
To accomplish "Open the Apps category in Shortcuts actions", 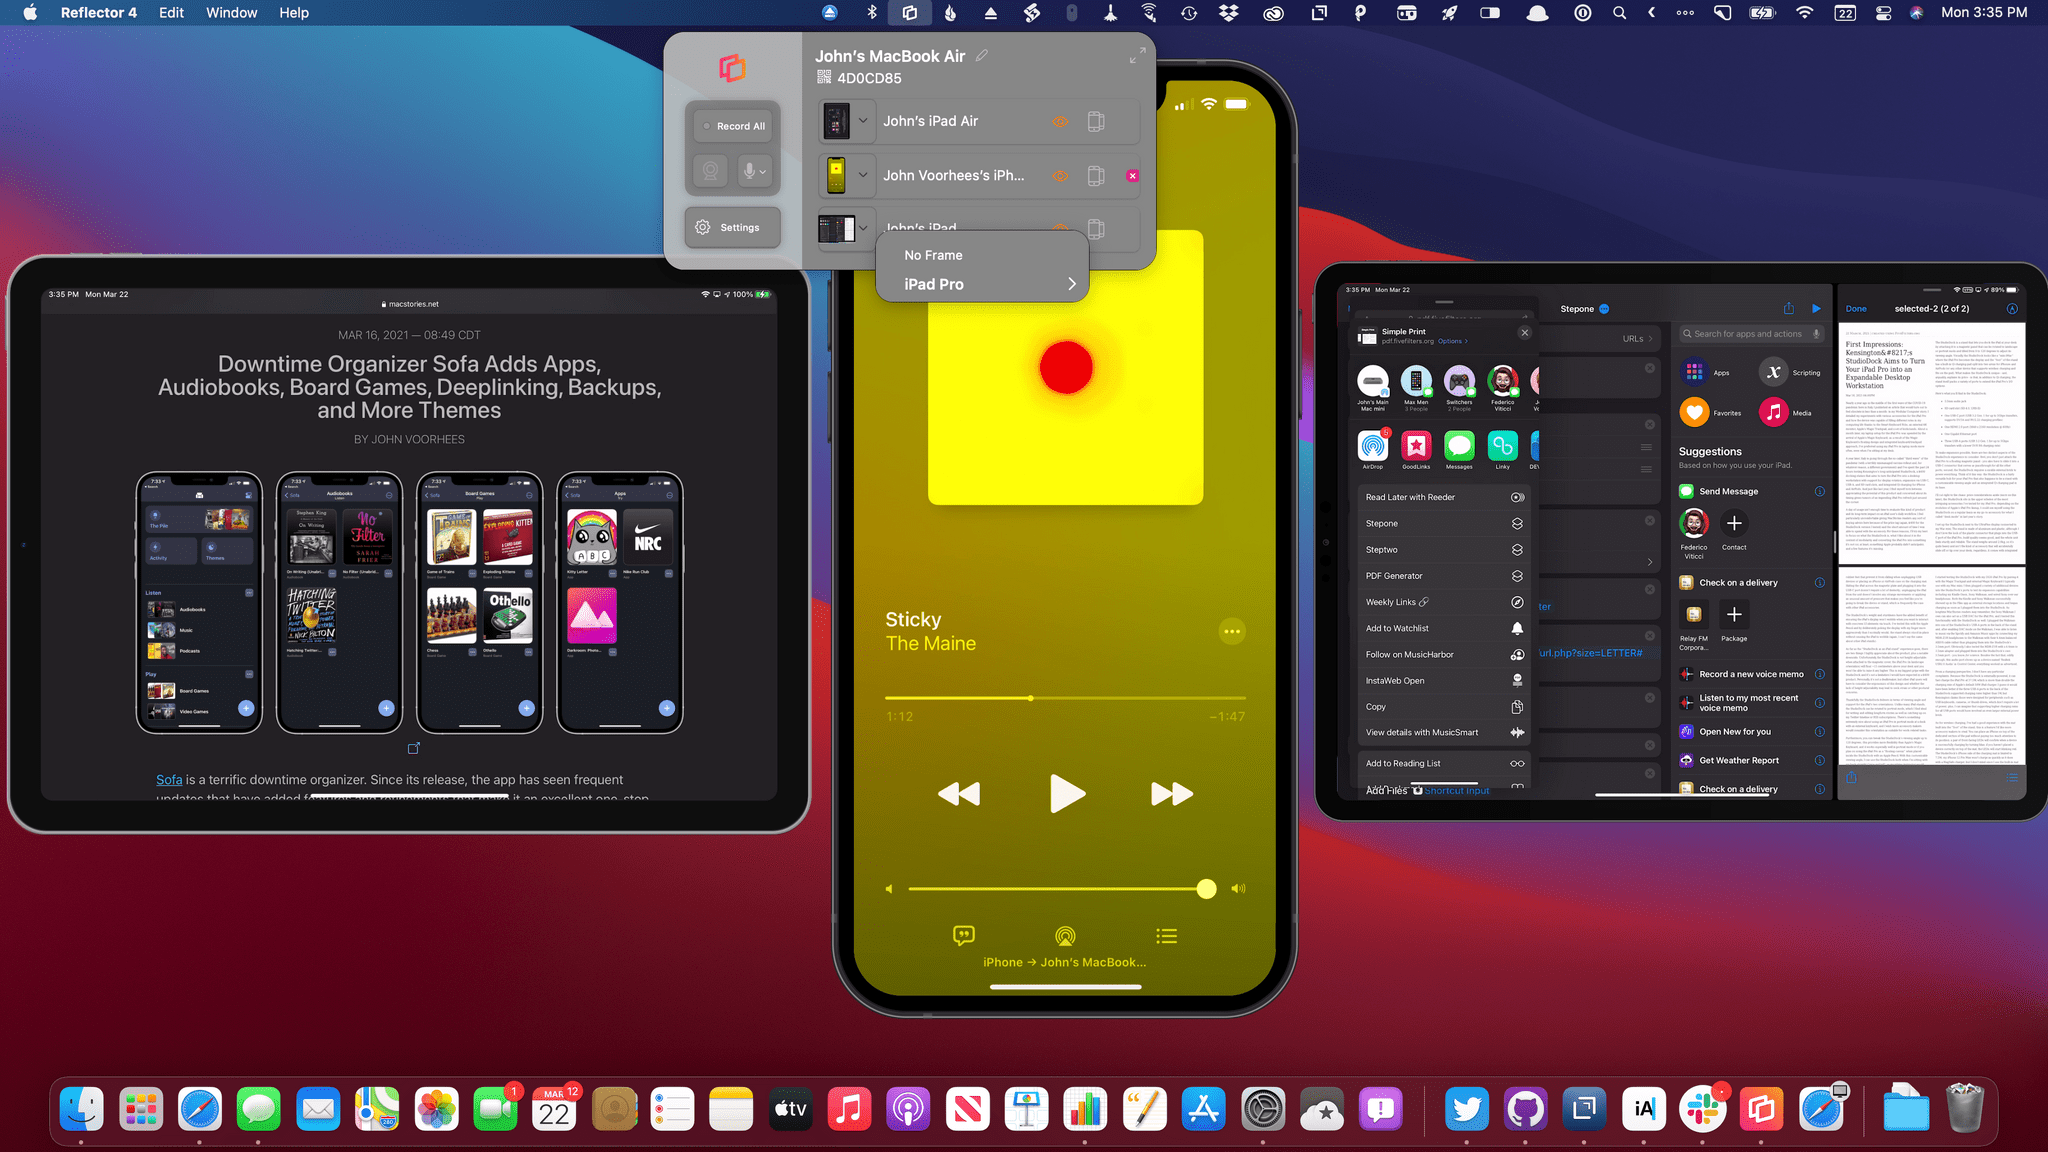I will (1708, 372).
